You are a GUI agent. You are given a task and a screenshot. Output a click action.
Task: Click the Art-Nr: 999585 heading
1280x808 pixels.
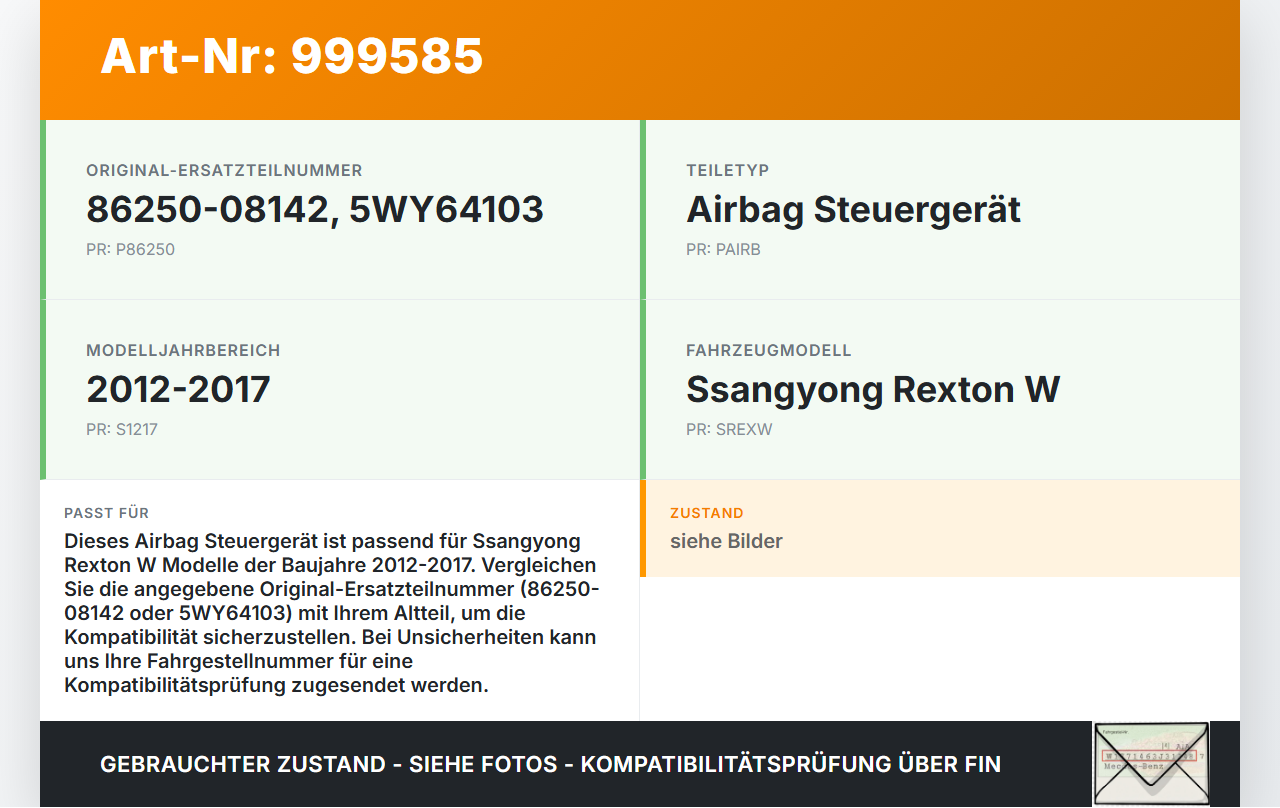(x=292, y=56)
